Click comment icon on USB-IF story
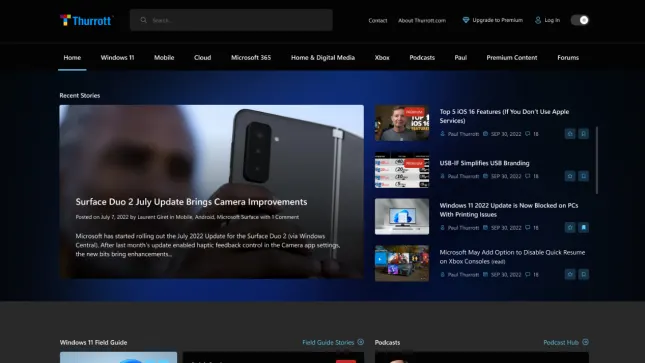The height and width of the screenshot is (363, 645). coord(527,176)
